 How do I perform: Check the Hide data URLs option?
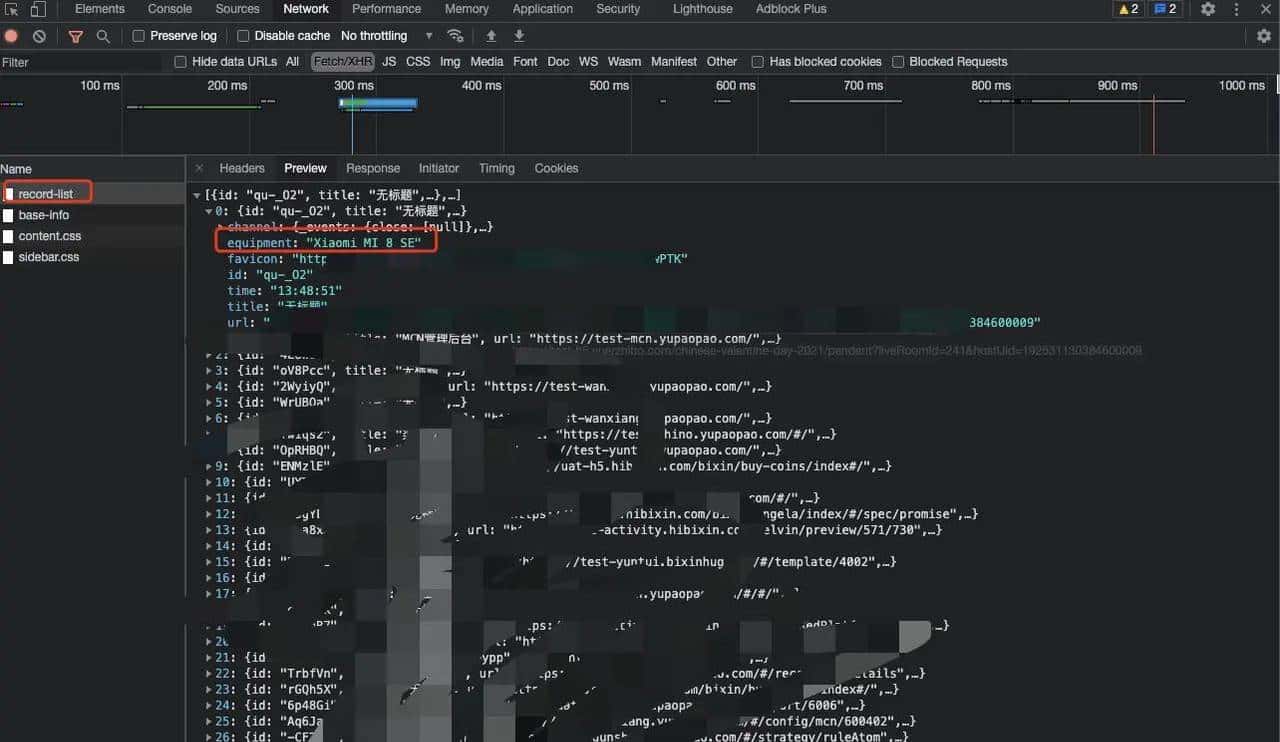point(181,62)
